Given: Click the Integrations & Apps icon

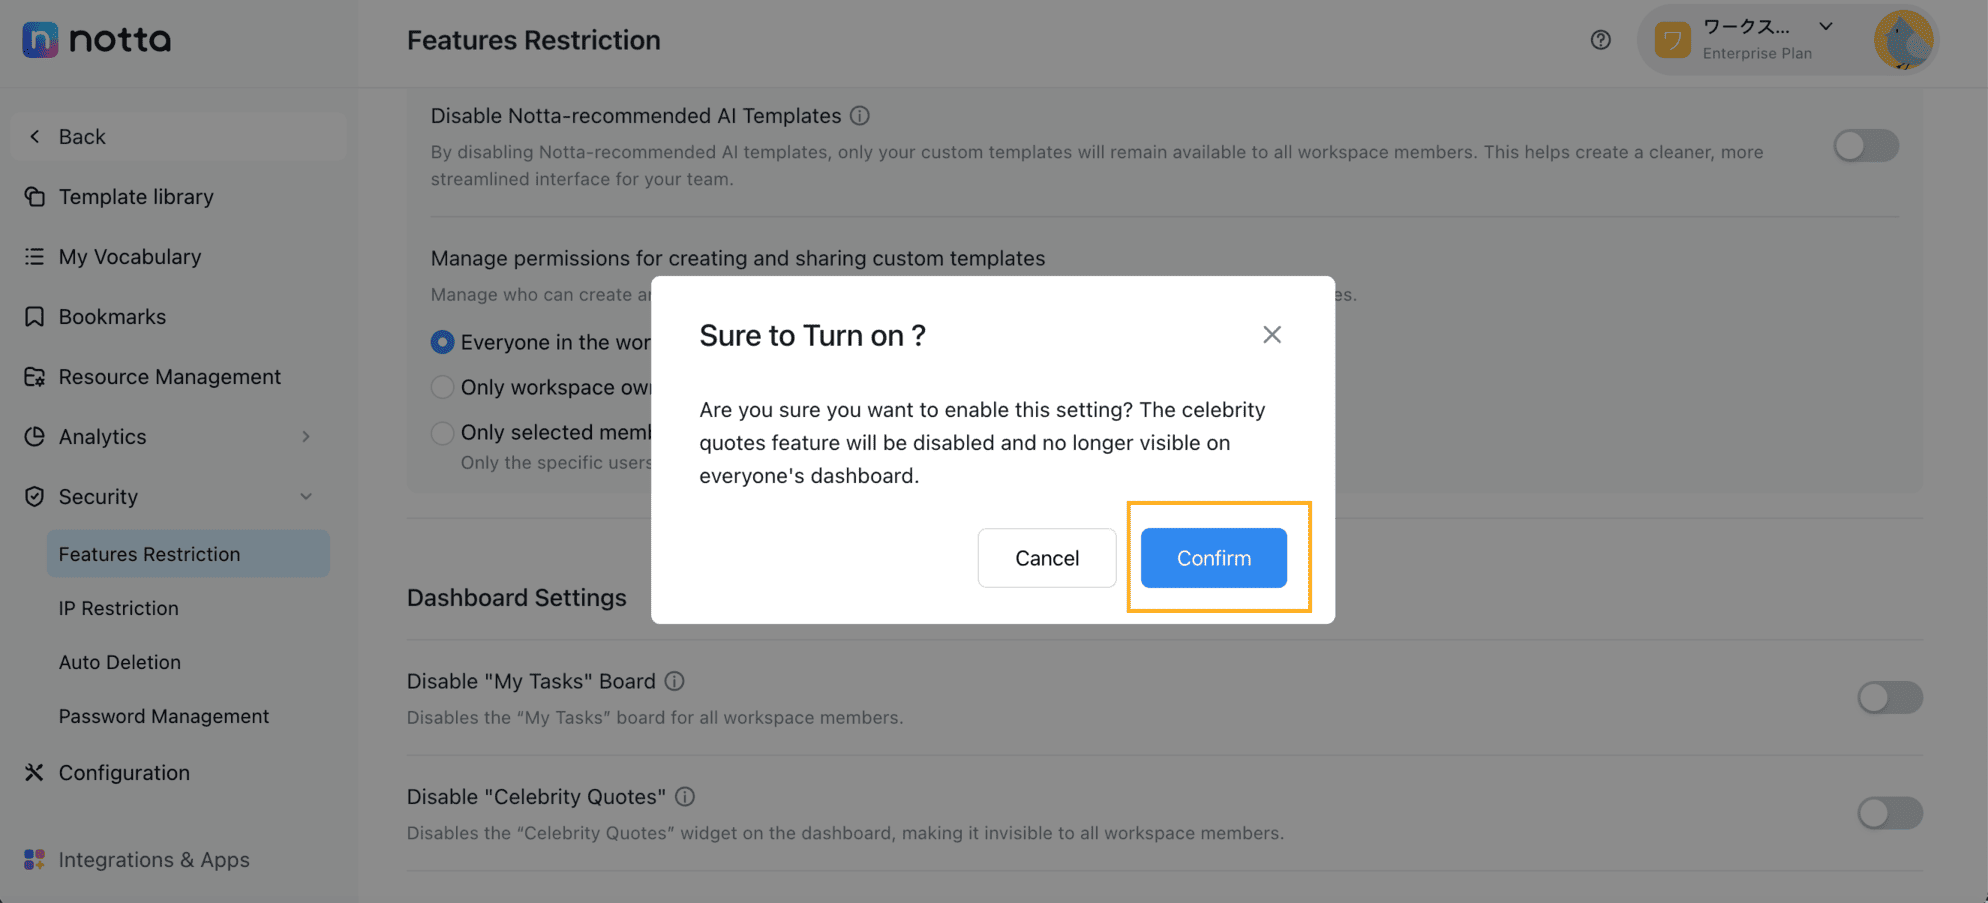Looking at the screenshot, I should (34, 860).
